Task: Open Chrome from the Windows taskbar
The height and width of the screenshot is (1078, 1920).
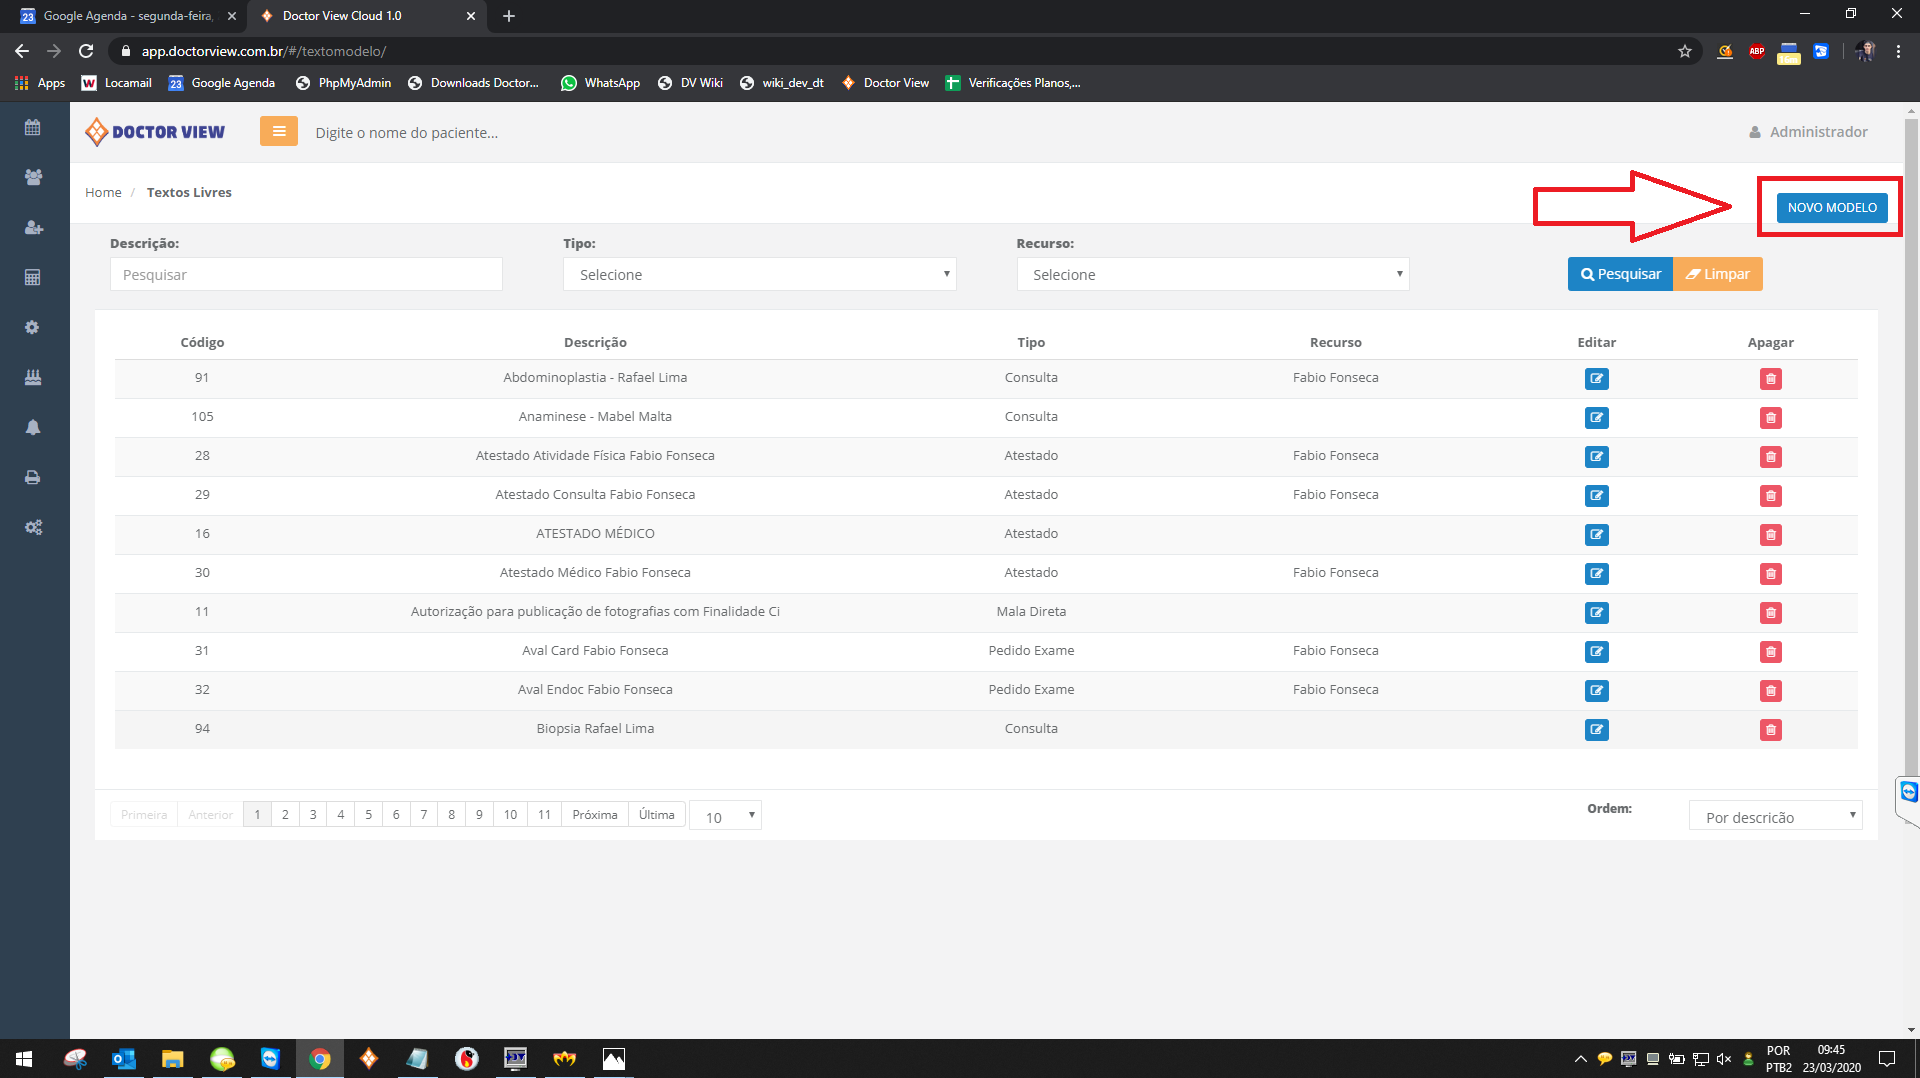Action: (x=320, y=1059)
